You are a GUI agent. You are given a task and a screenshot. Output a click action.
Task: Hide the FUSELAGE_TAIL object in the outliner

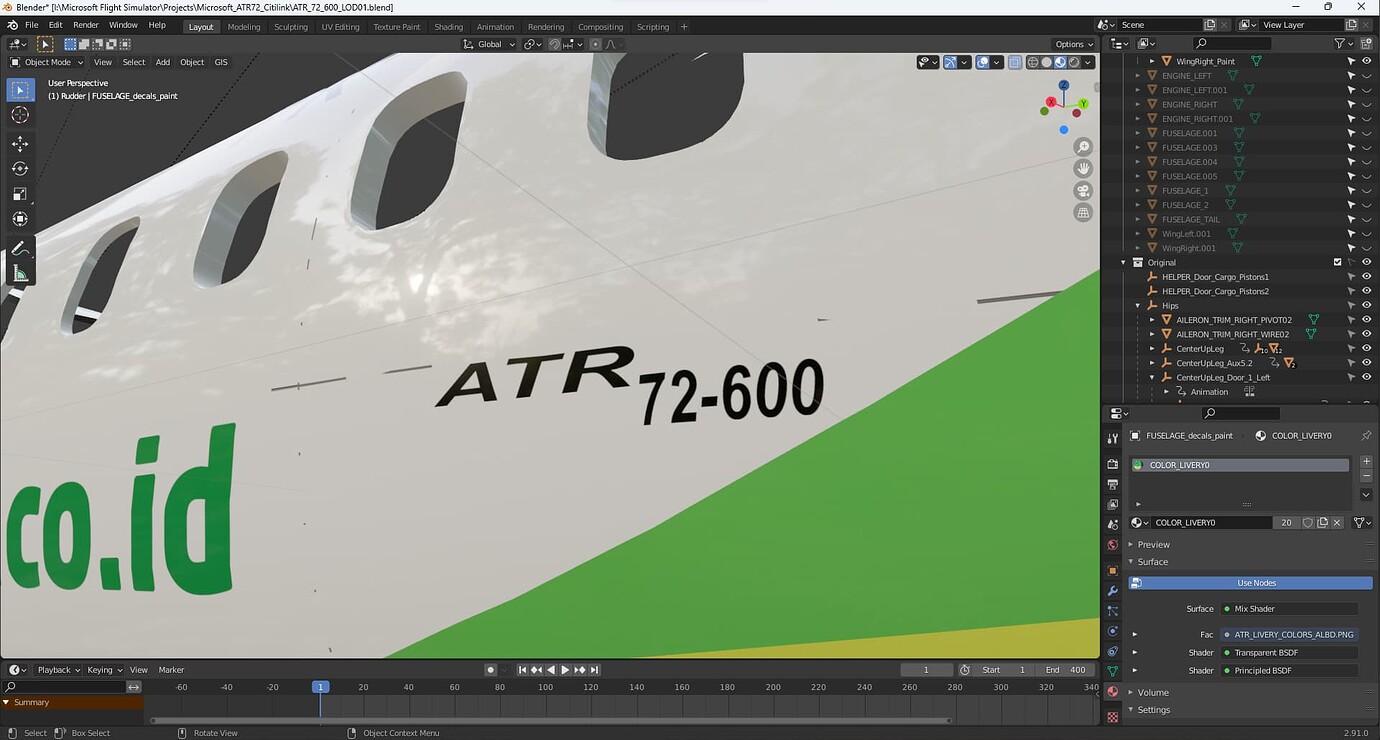(x=1367, y=219)
